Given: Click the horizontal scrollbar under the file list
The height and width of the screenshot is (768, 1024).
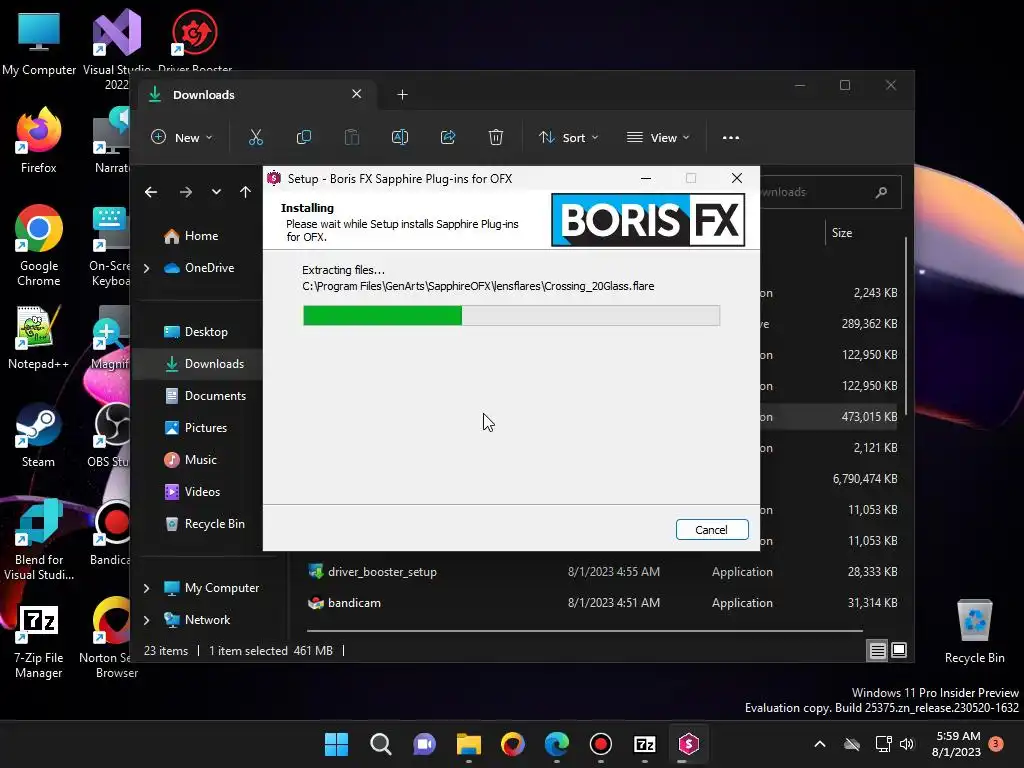Looking at the screenshot, I should coord(584,631).
